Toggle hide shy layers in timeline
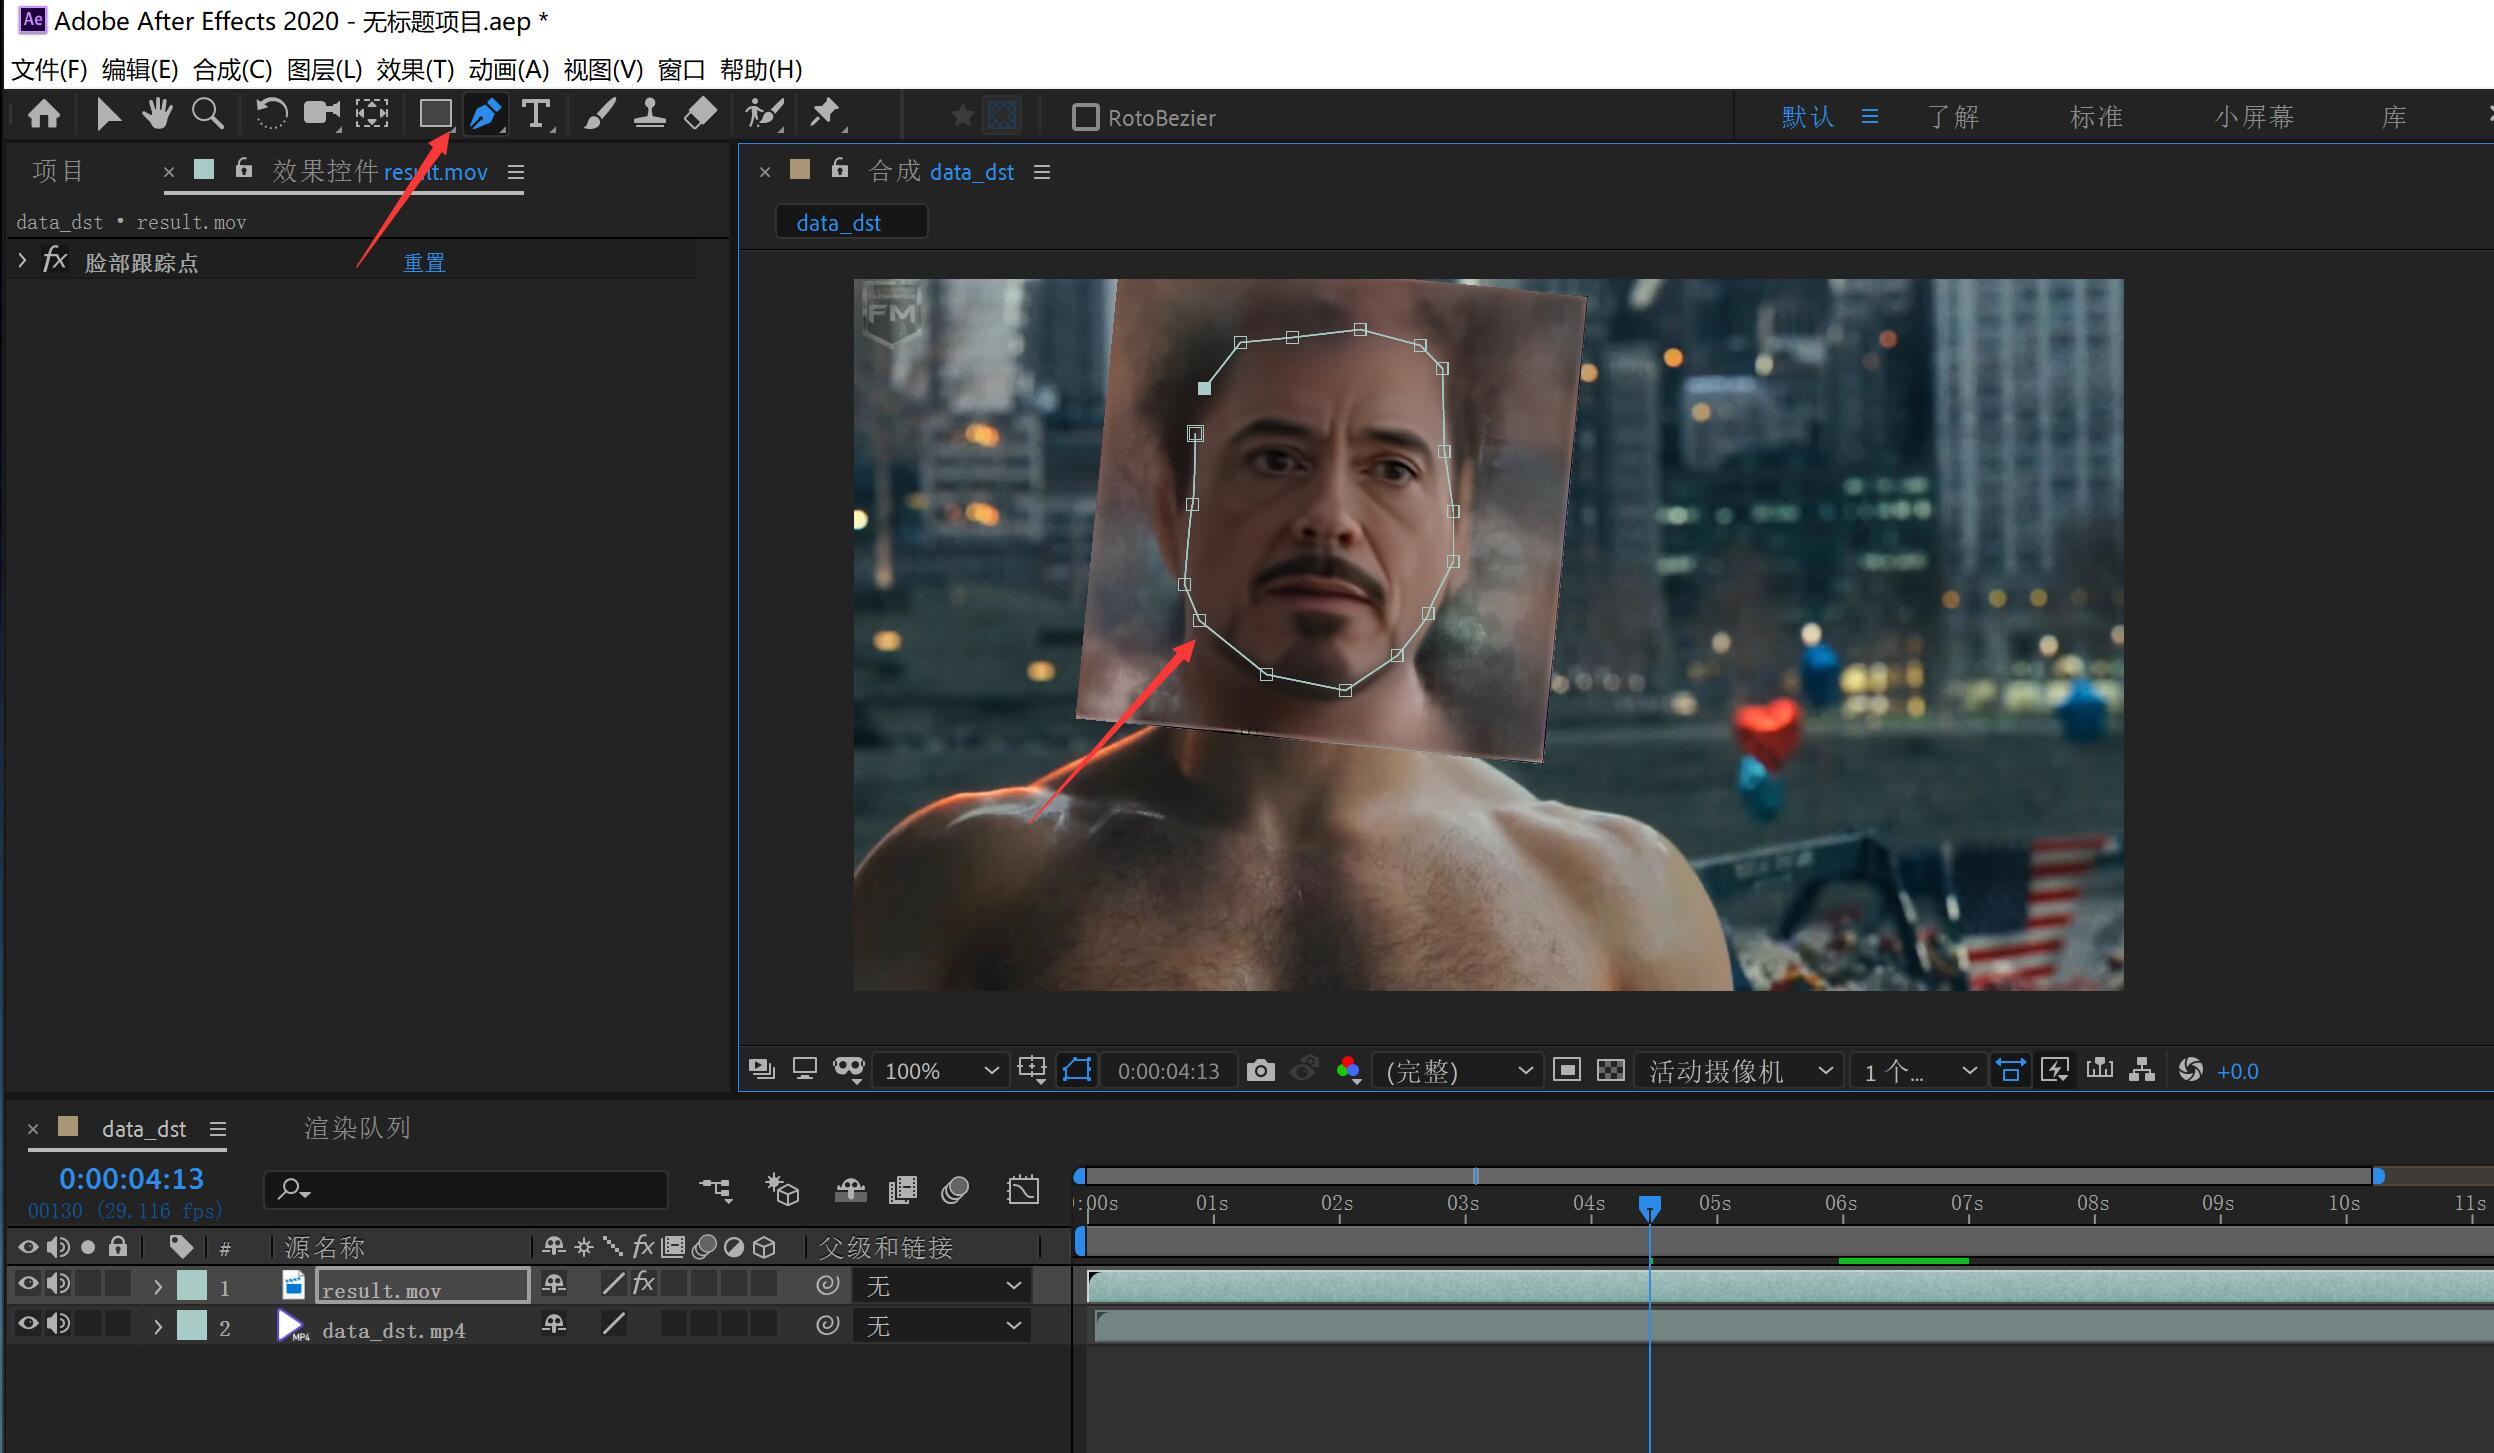This screenshot has height=1453, width=2494. point(850,1190)
